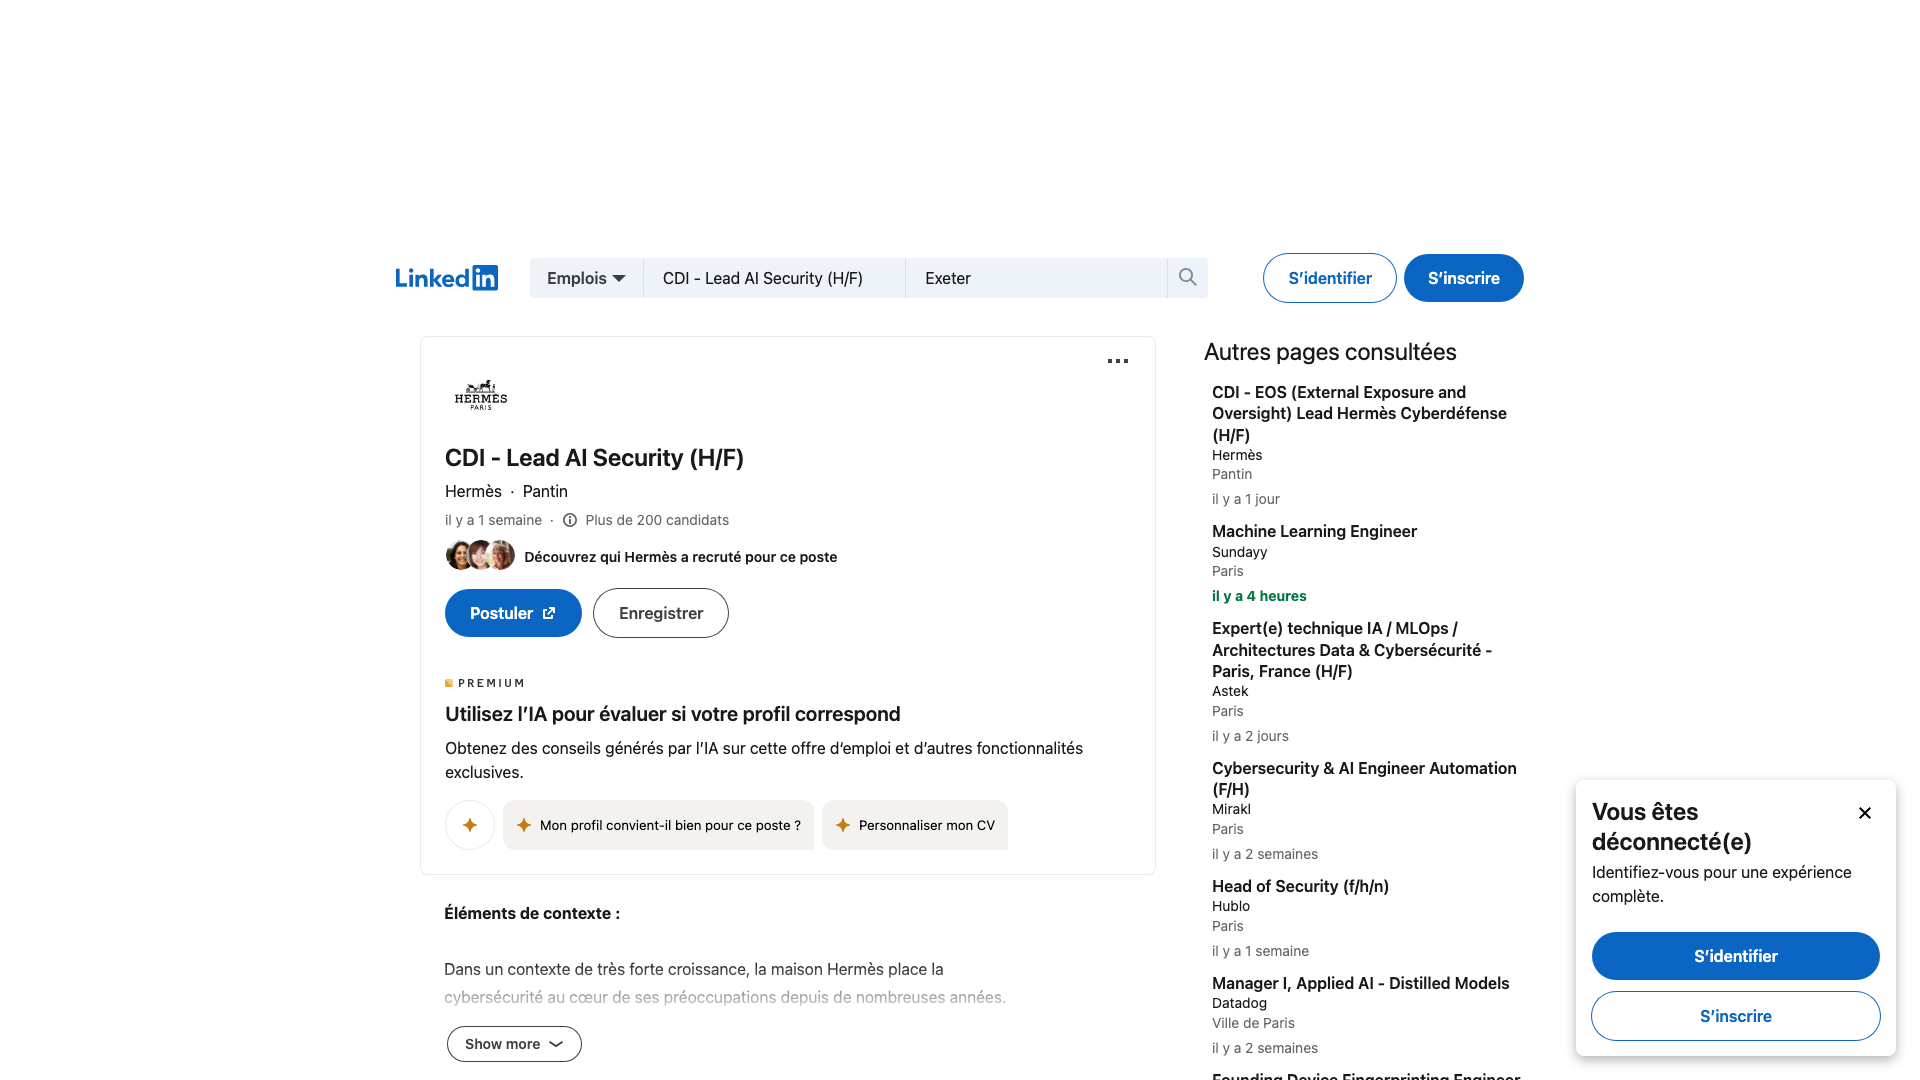Click the Premium badge label
Screen dimensions: 1920x1080
pos(485,683)
